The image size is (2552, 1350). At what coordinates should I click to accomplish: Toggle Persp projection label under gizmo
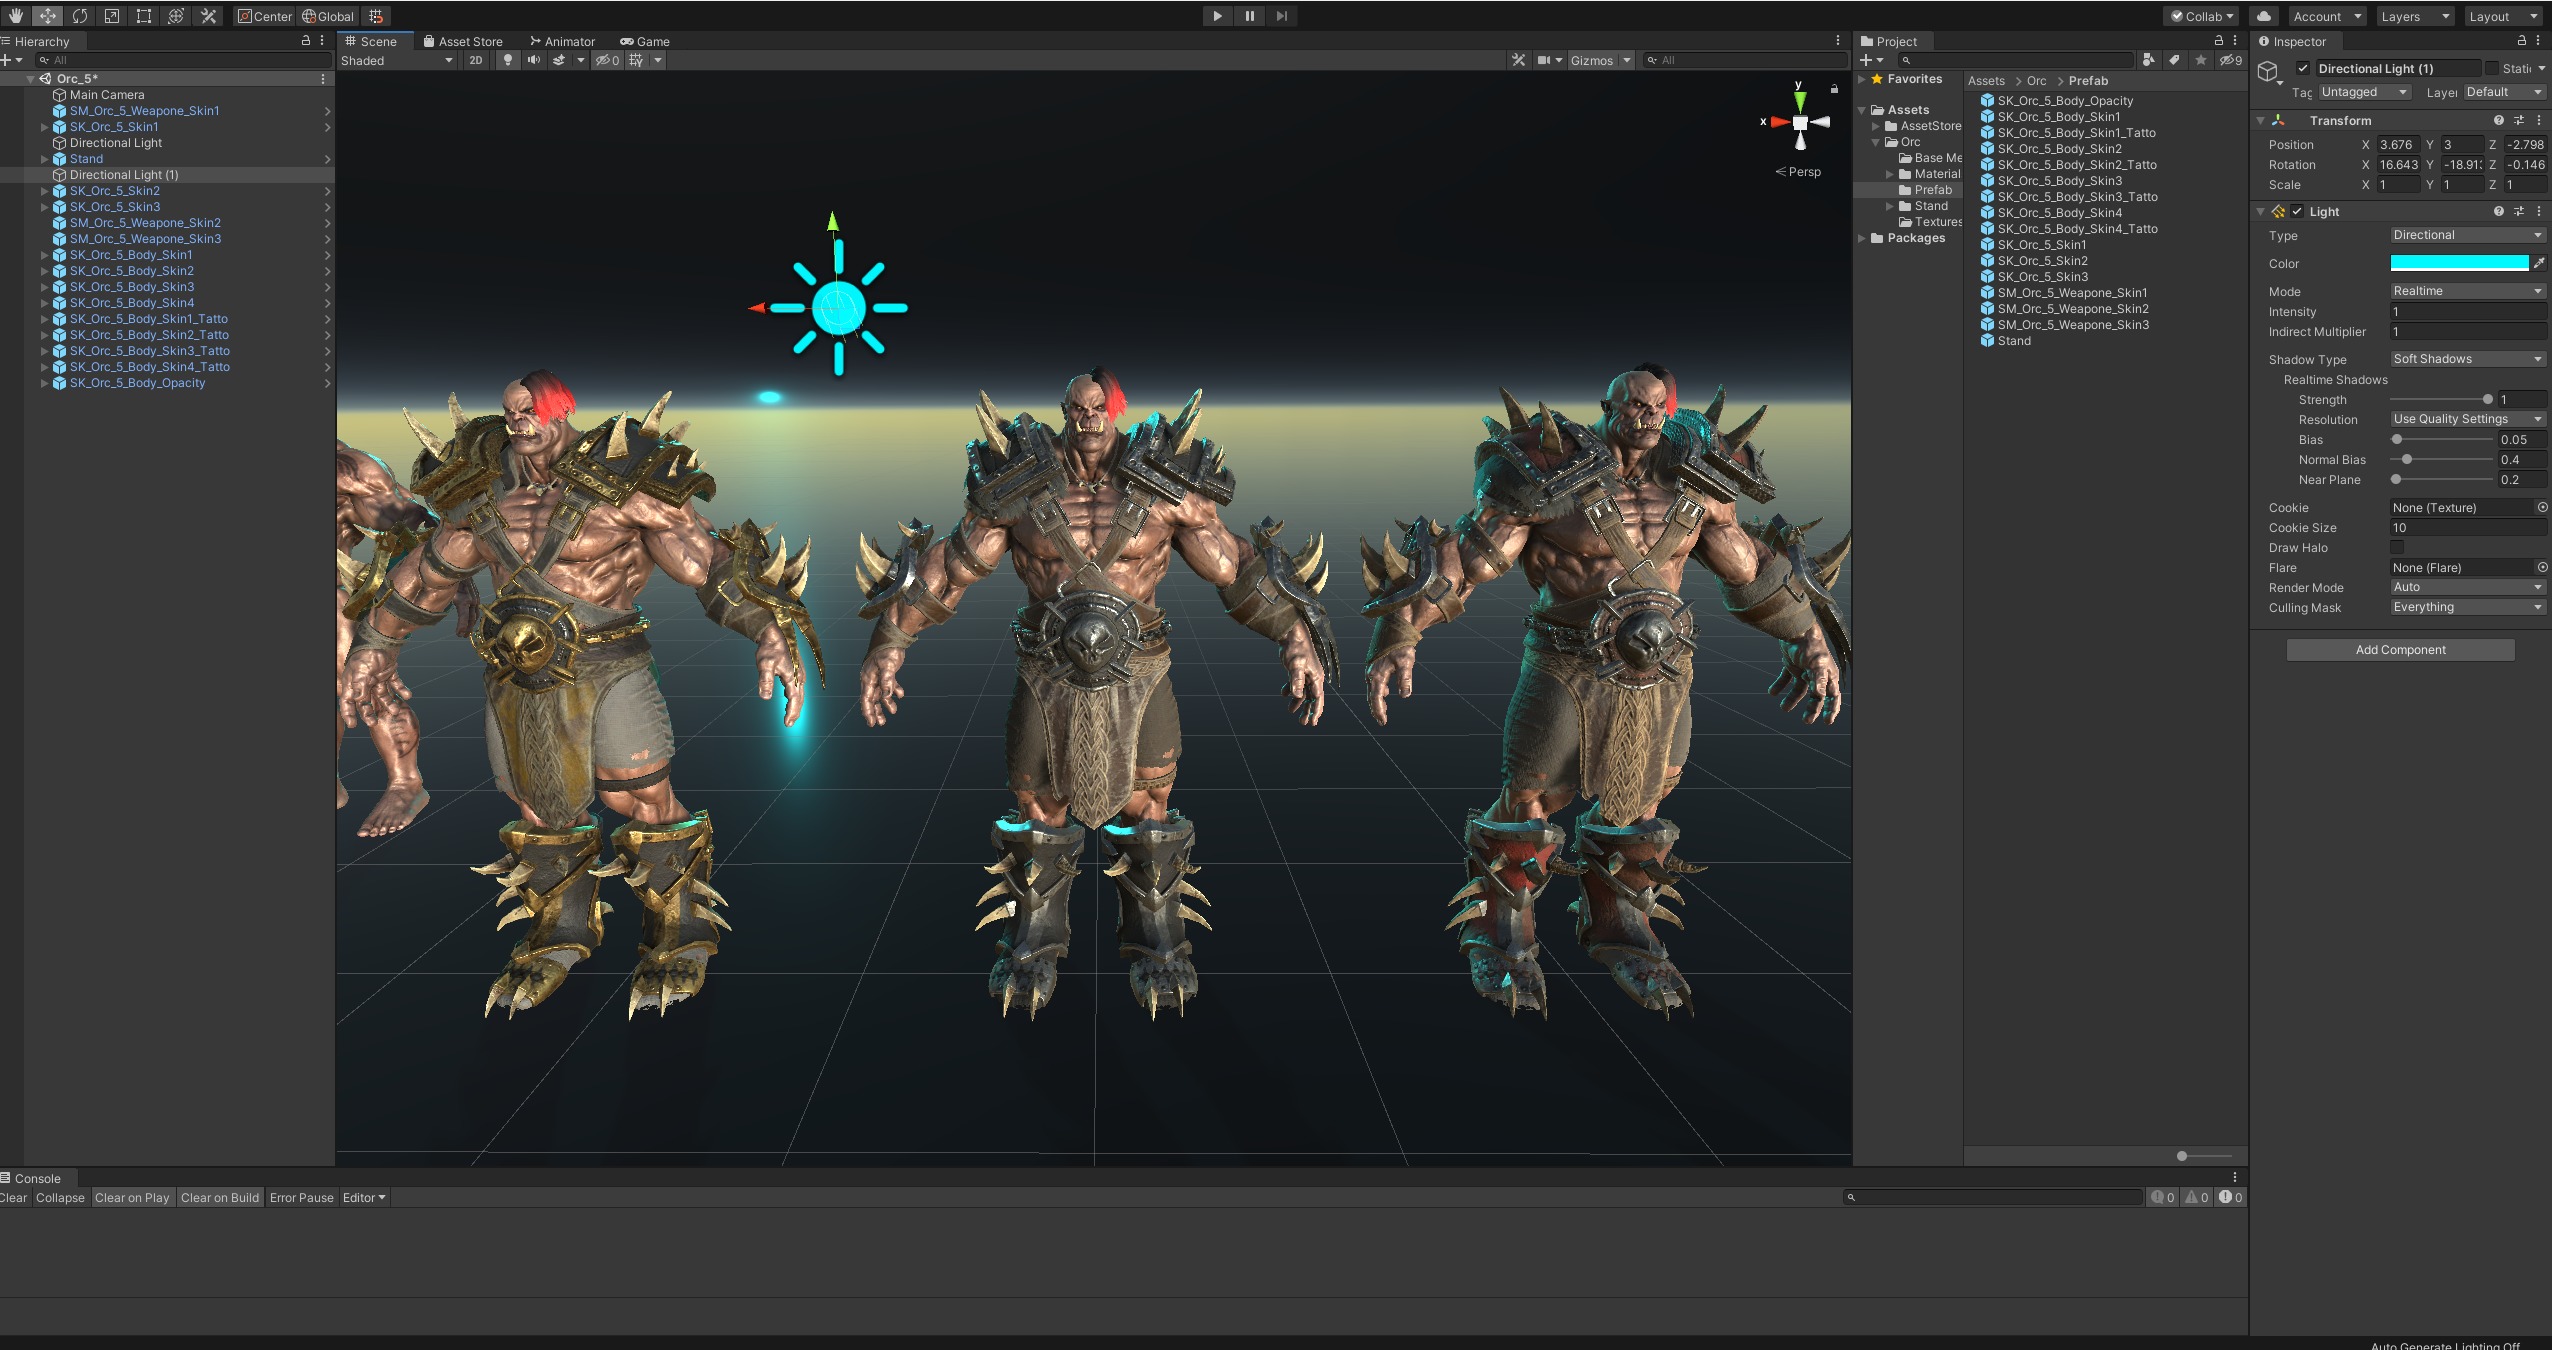pyautogui.click(x=1798, y=171)
